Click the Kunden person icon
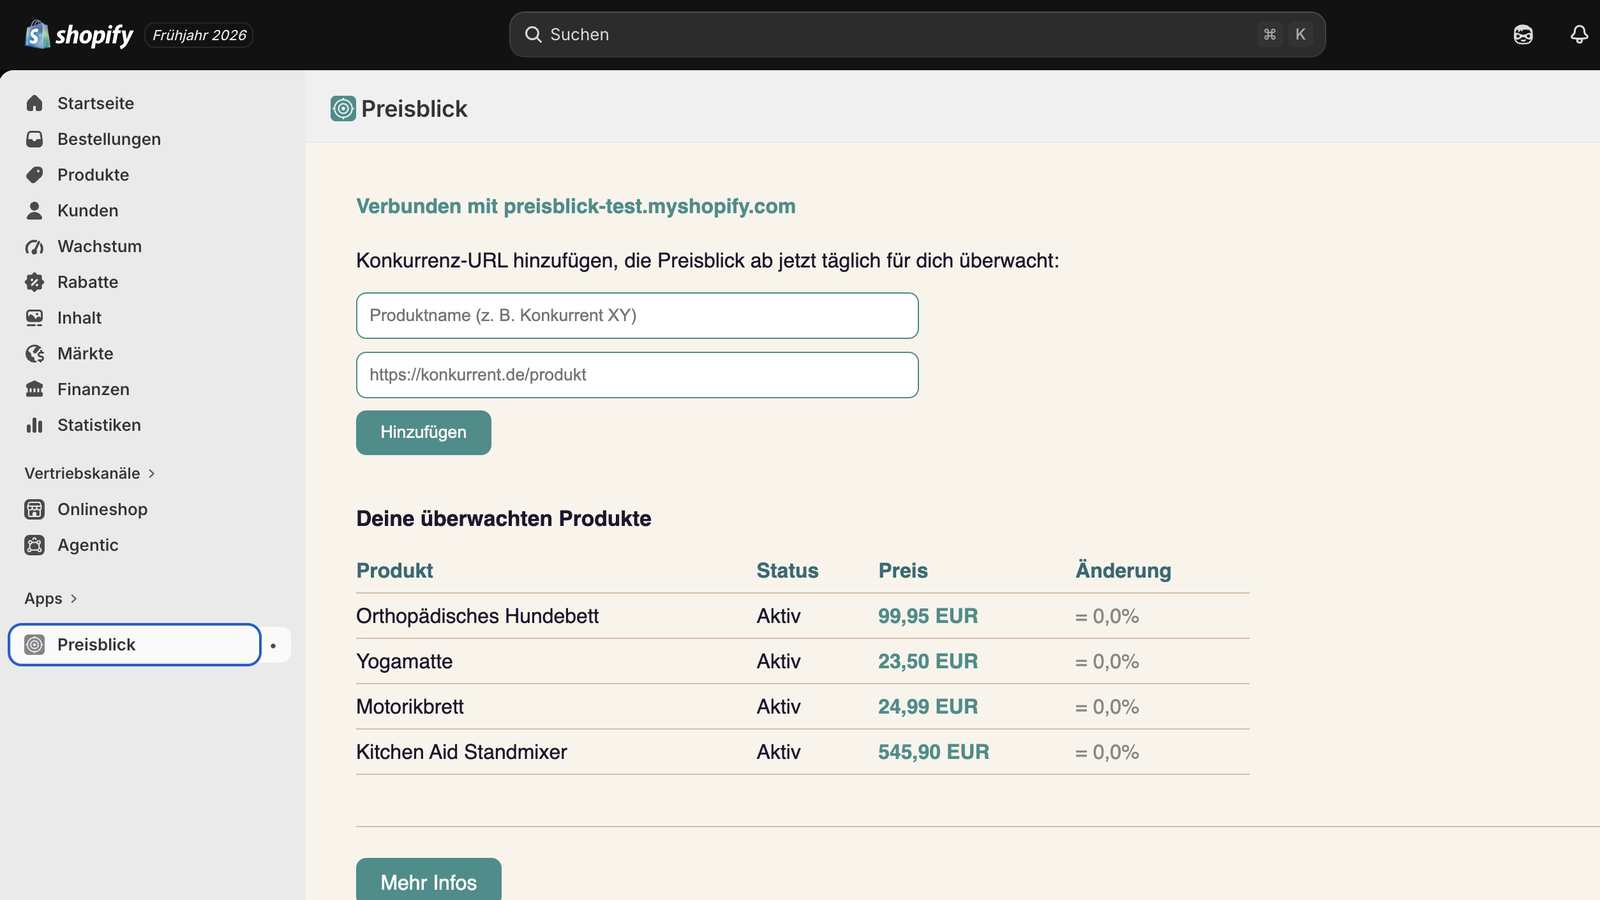 pyautogui.click(x=35, y=210)
